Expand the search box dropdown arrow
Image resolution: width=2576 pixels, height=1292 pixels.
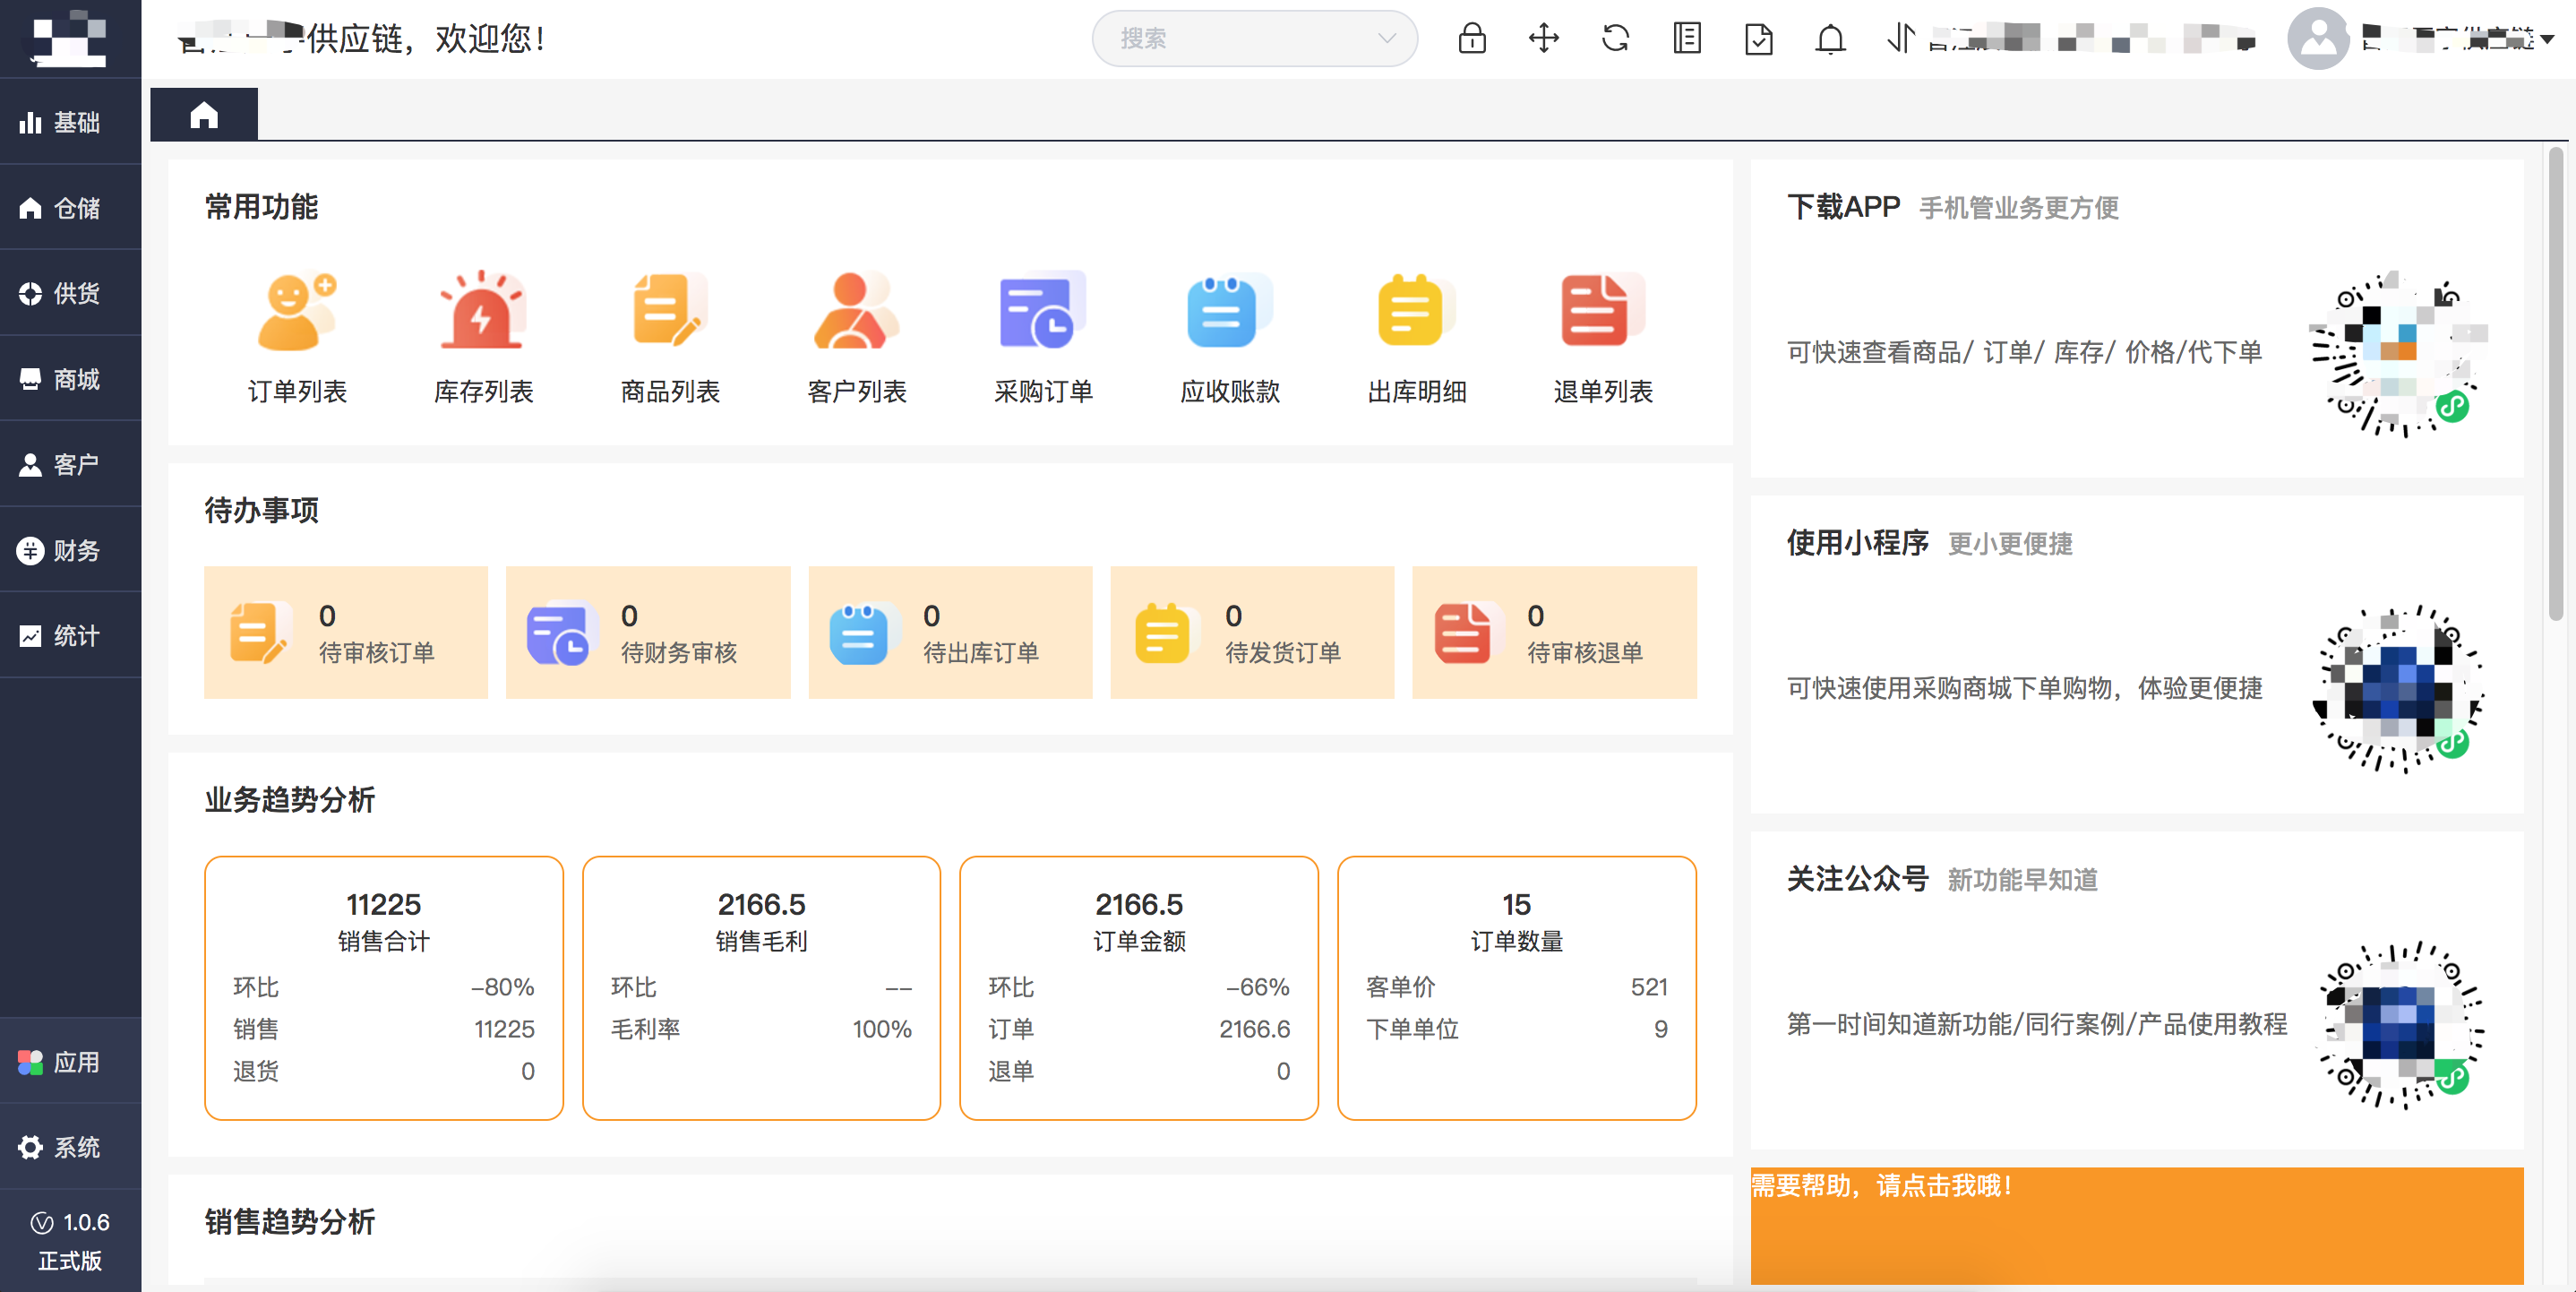tap(1387, 39)
